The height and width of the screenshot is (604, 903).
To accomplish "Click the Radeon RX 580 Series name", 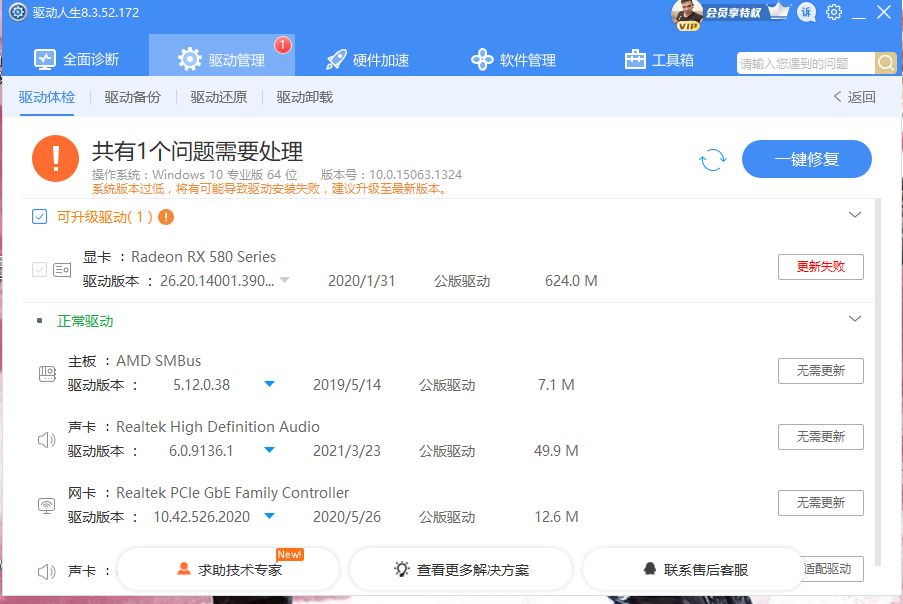I will click(203, 257).
